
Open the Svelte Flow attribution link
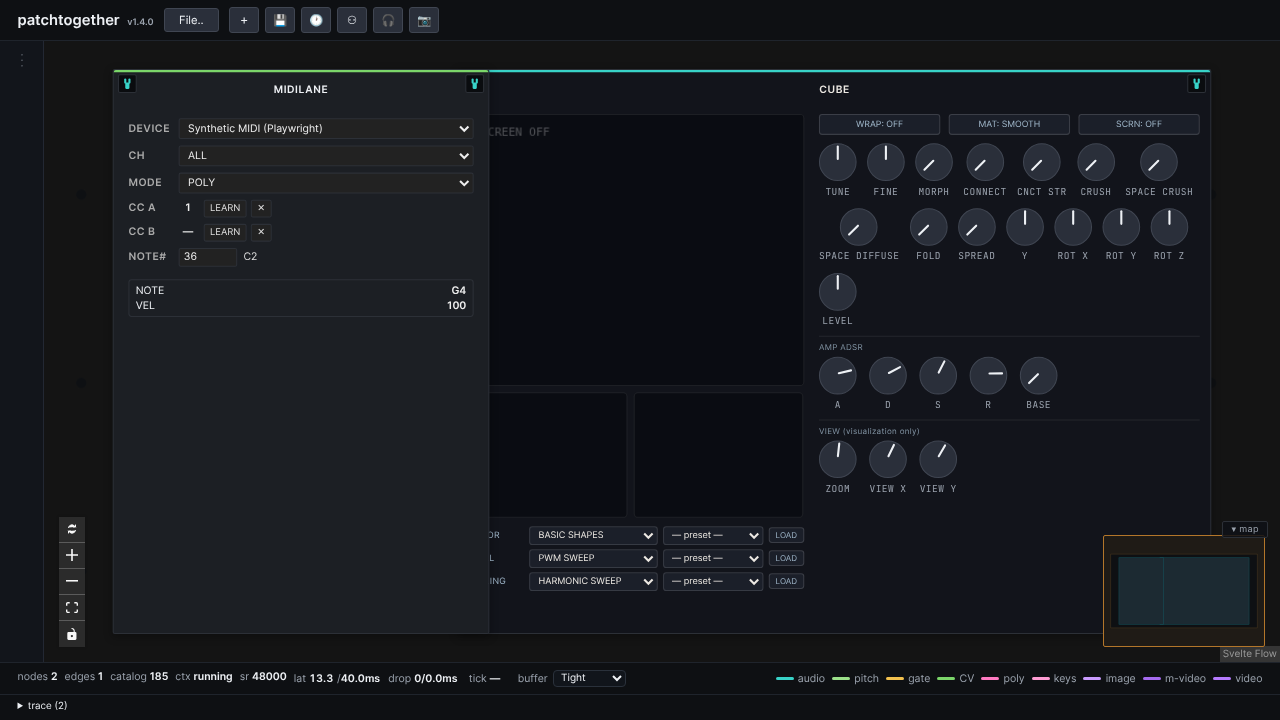(x=1250, y=654)
